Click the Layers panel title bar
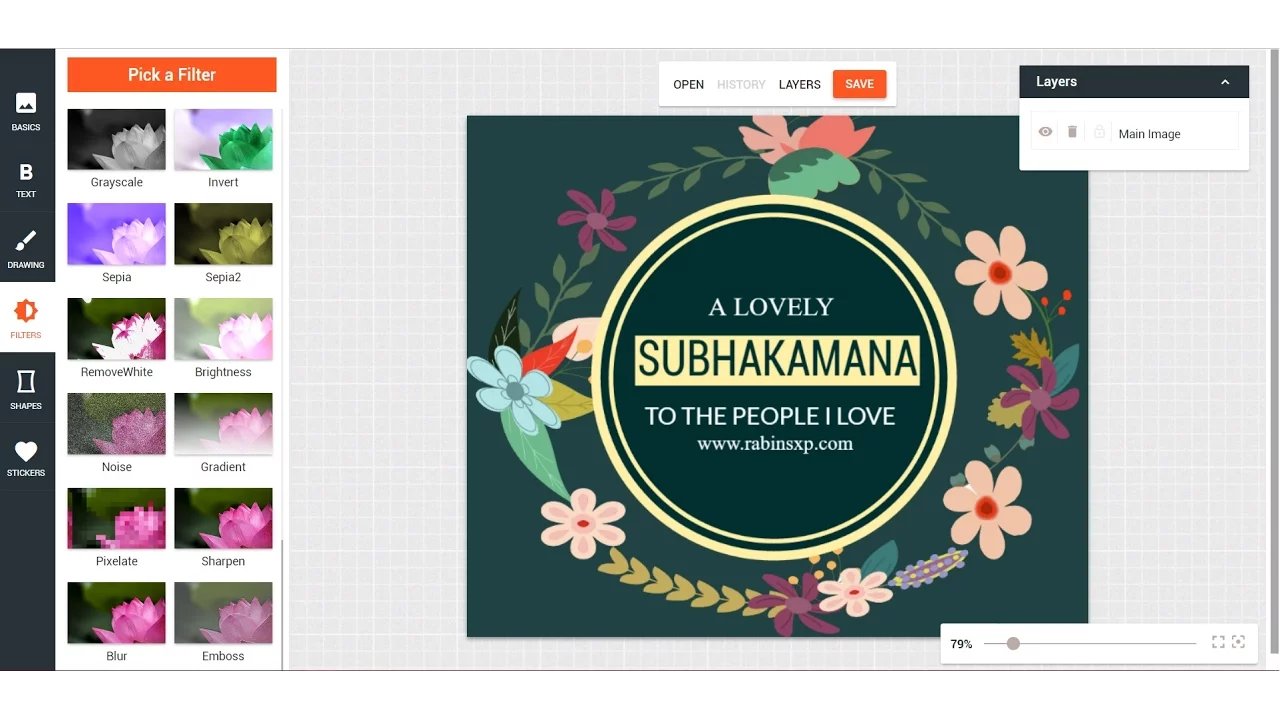This screenshot has width=1280, height=720. (1134, 82)
